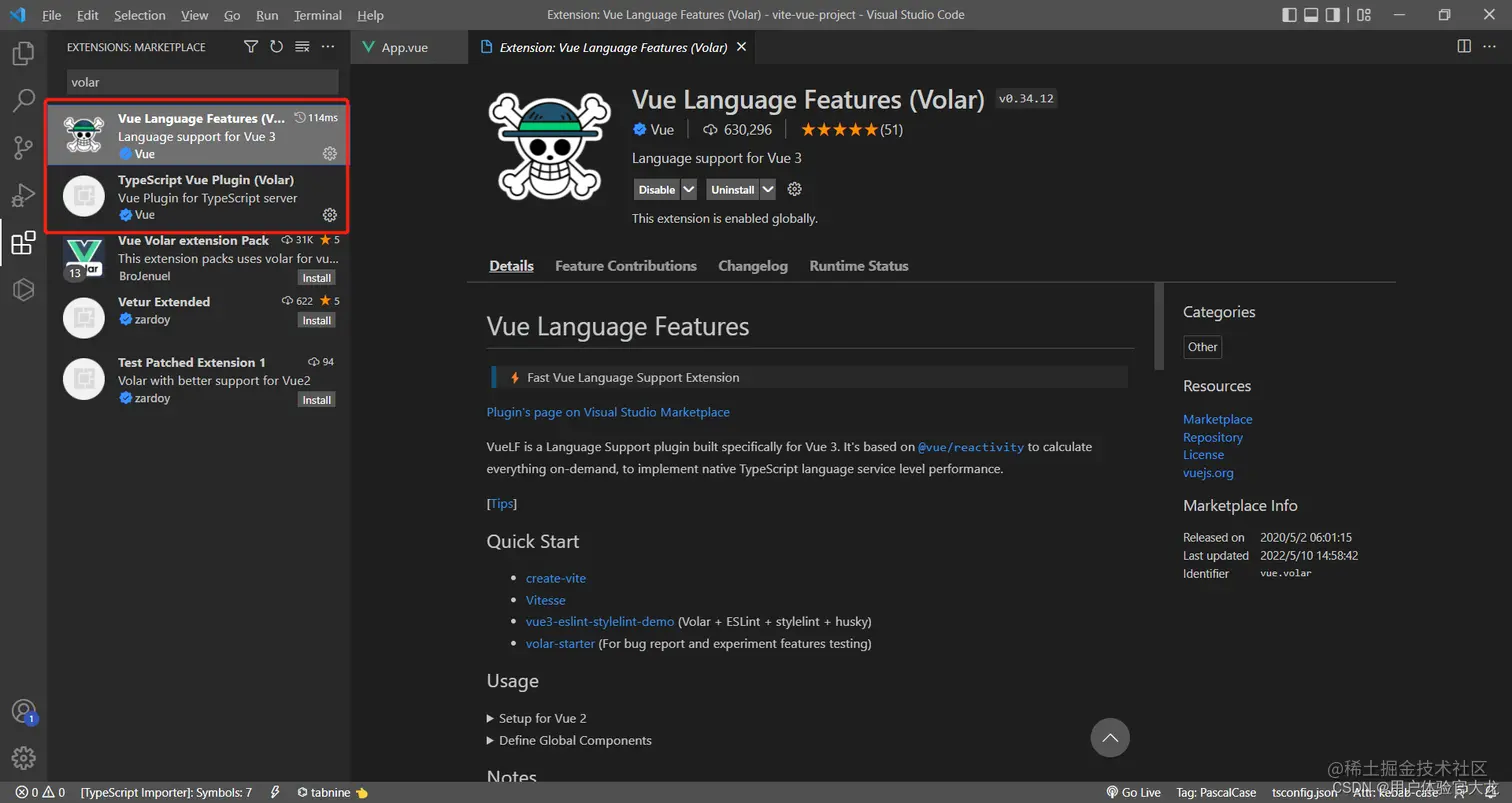This screenshot has height=803, width=1512.
Task: Click the Disable button
Action: coord(657,189)
